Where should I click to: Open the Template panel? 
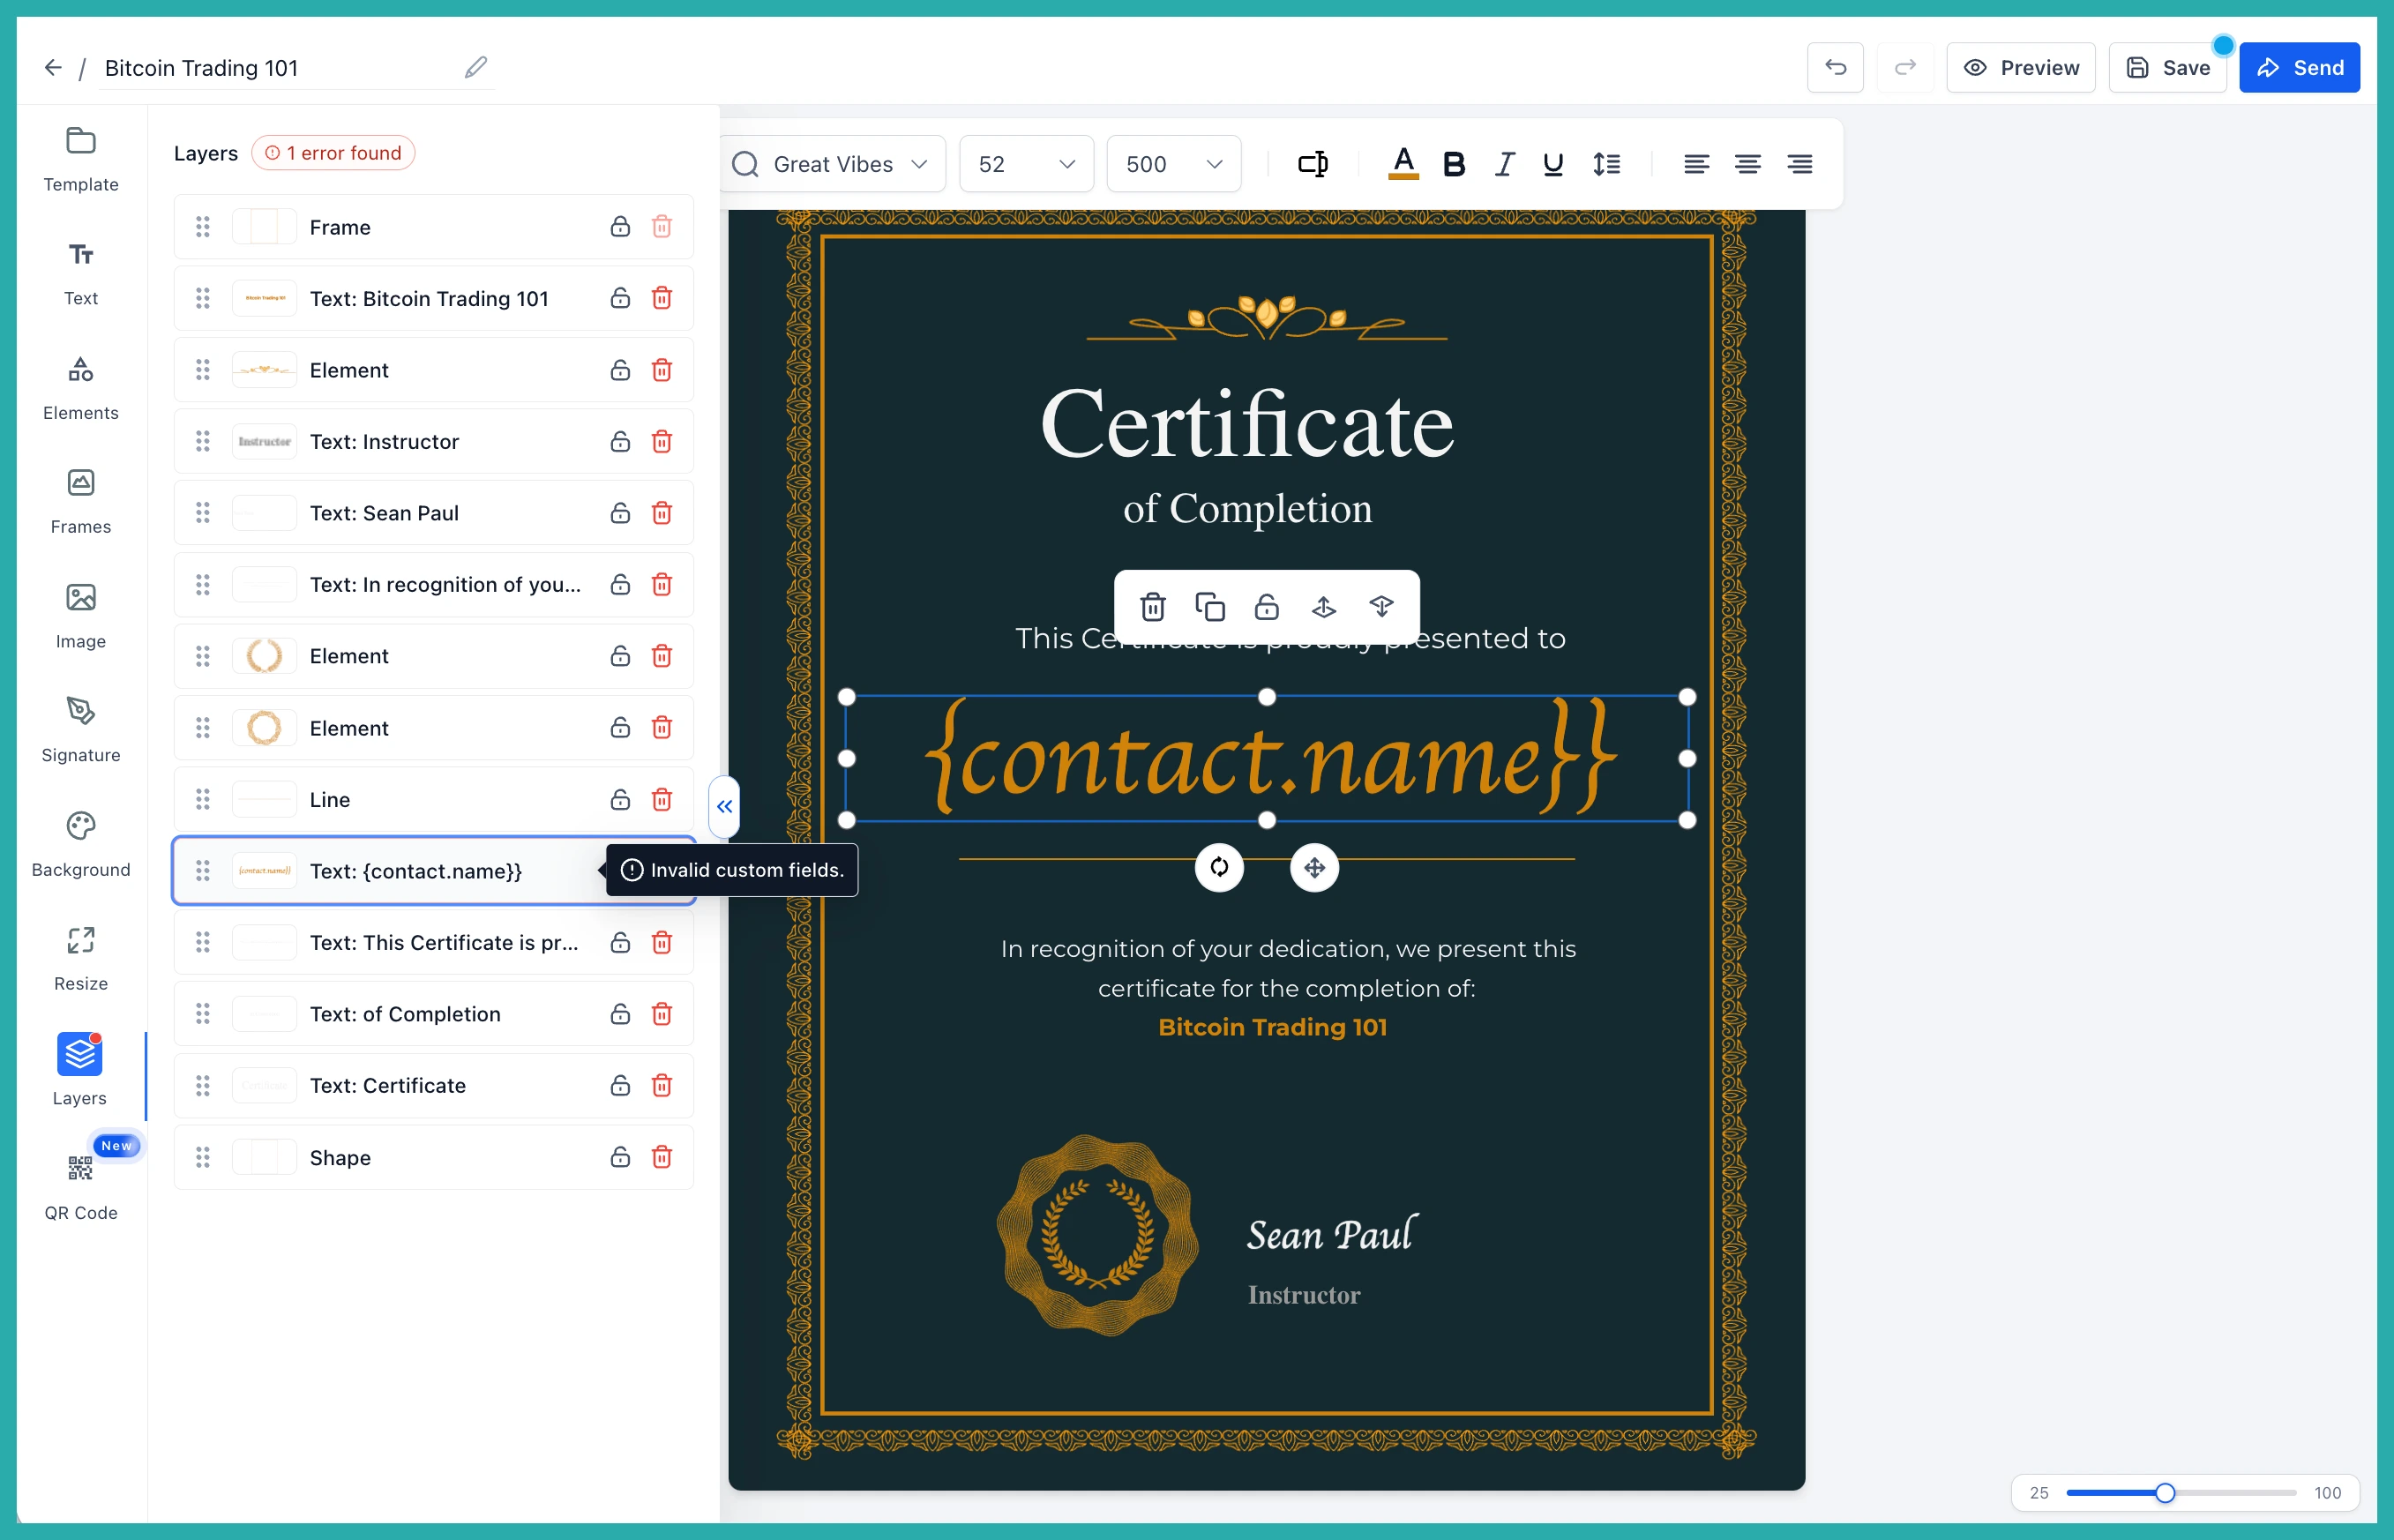click(x=81, y=159)
